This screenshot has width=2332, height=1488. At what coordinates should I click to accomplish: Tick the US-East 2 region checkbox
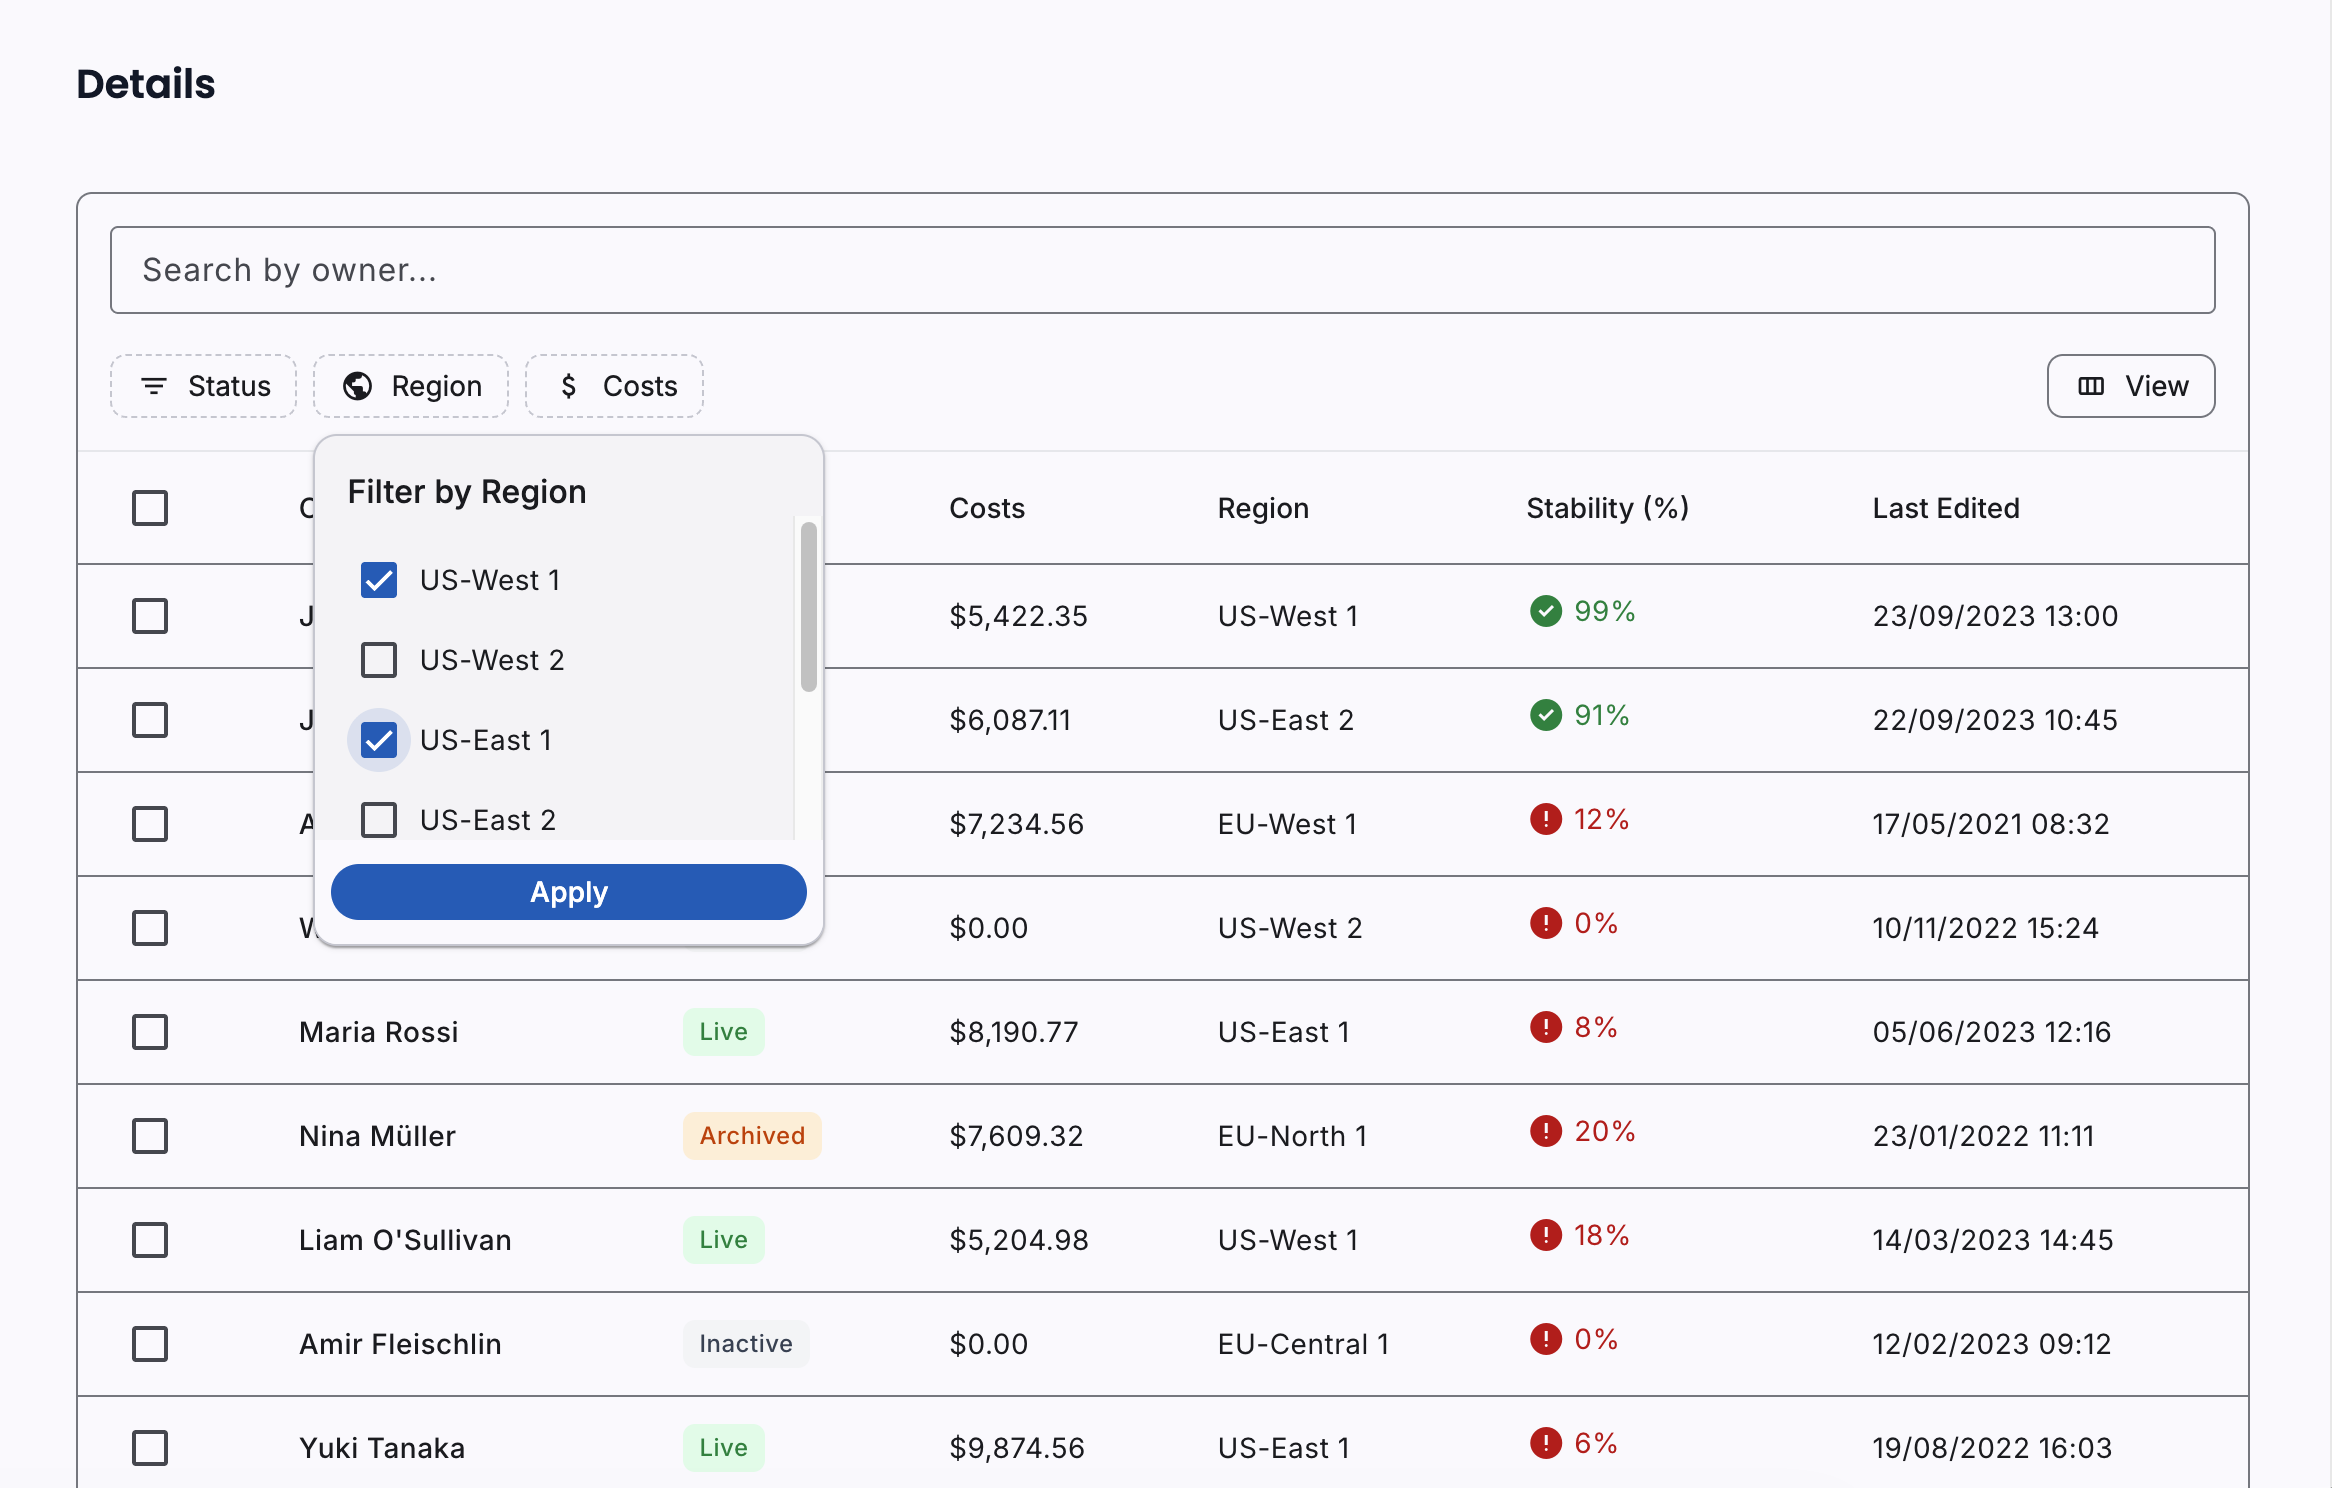(379, 820)
